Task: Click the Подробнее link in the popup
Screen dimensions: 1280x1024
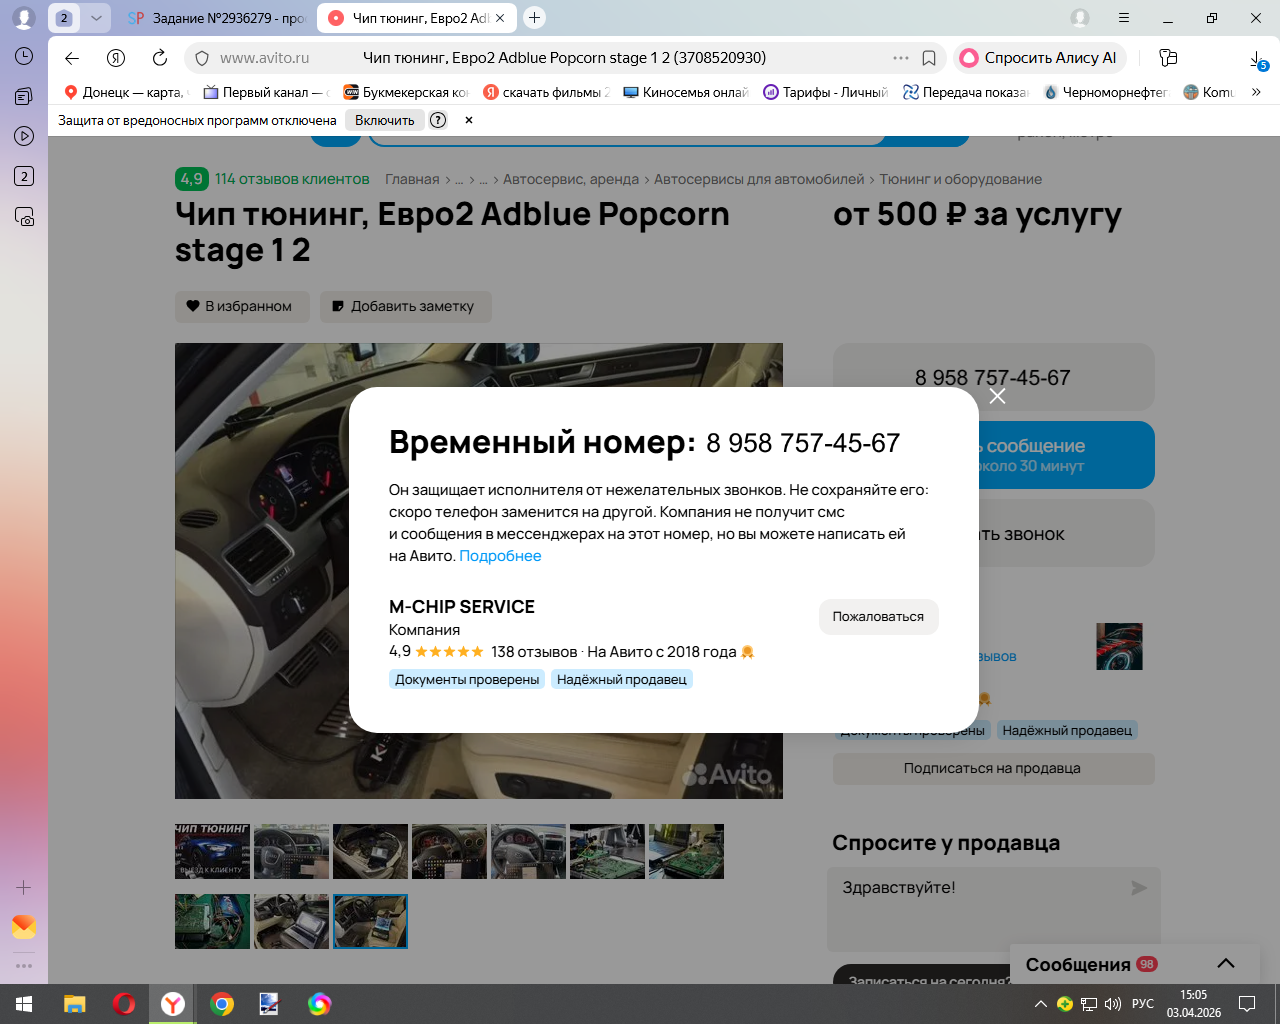Action: (500, 556)
